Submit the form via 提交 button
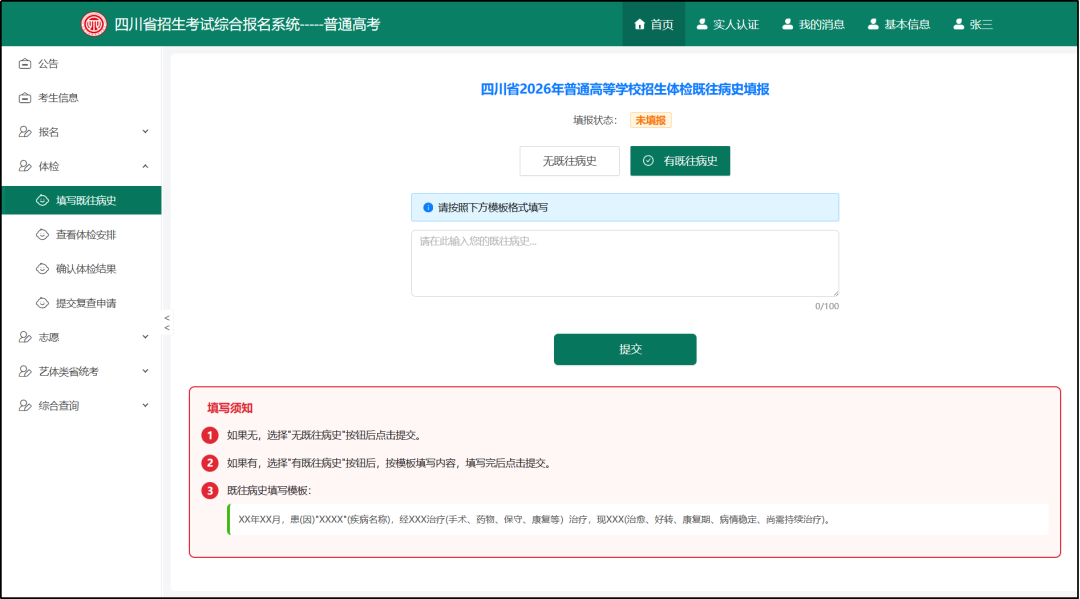This screenshot has width=1080, height=599. pyautogui.click(x=625, y=349)
